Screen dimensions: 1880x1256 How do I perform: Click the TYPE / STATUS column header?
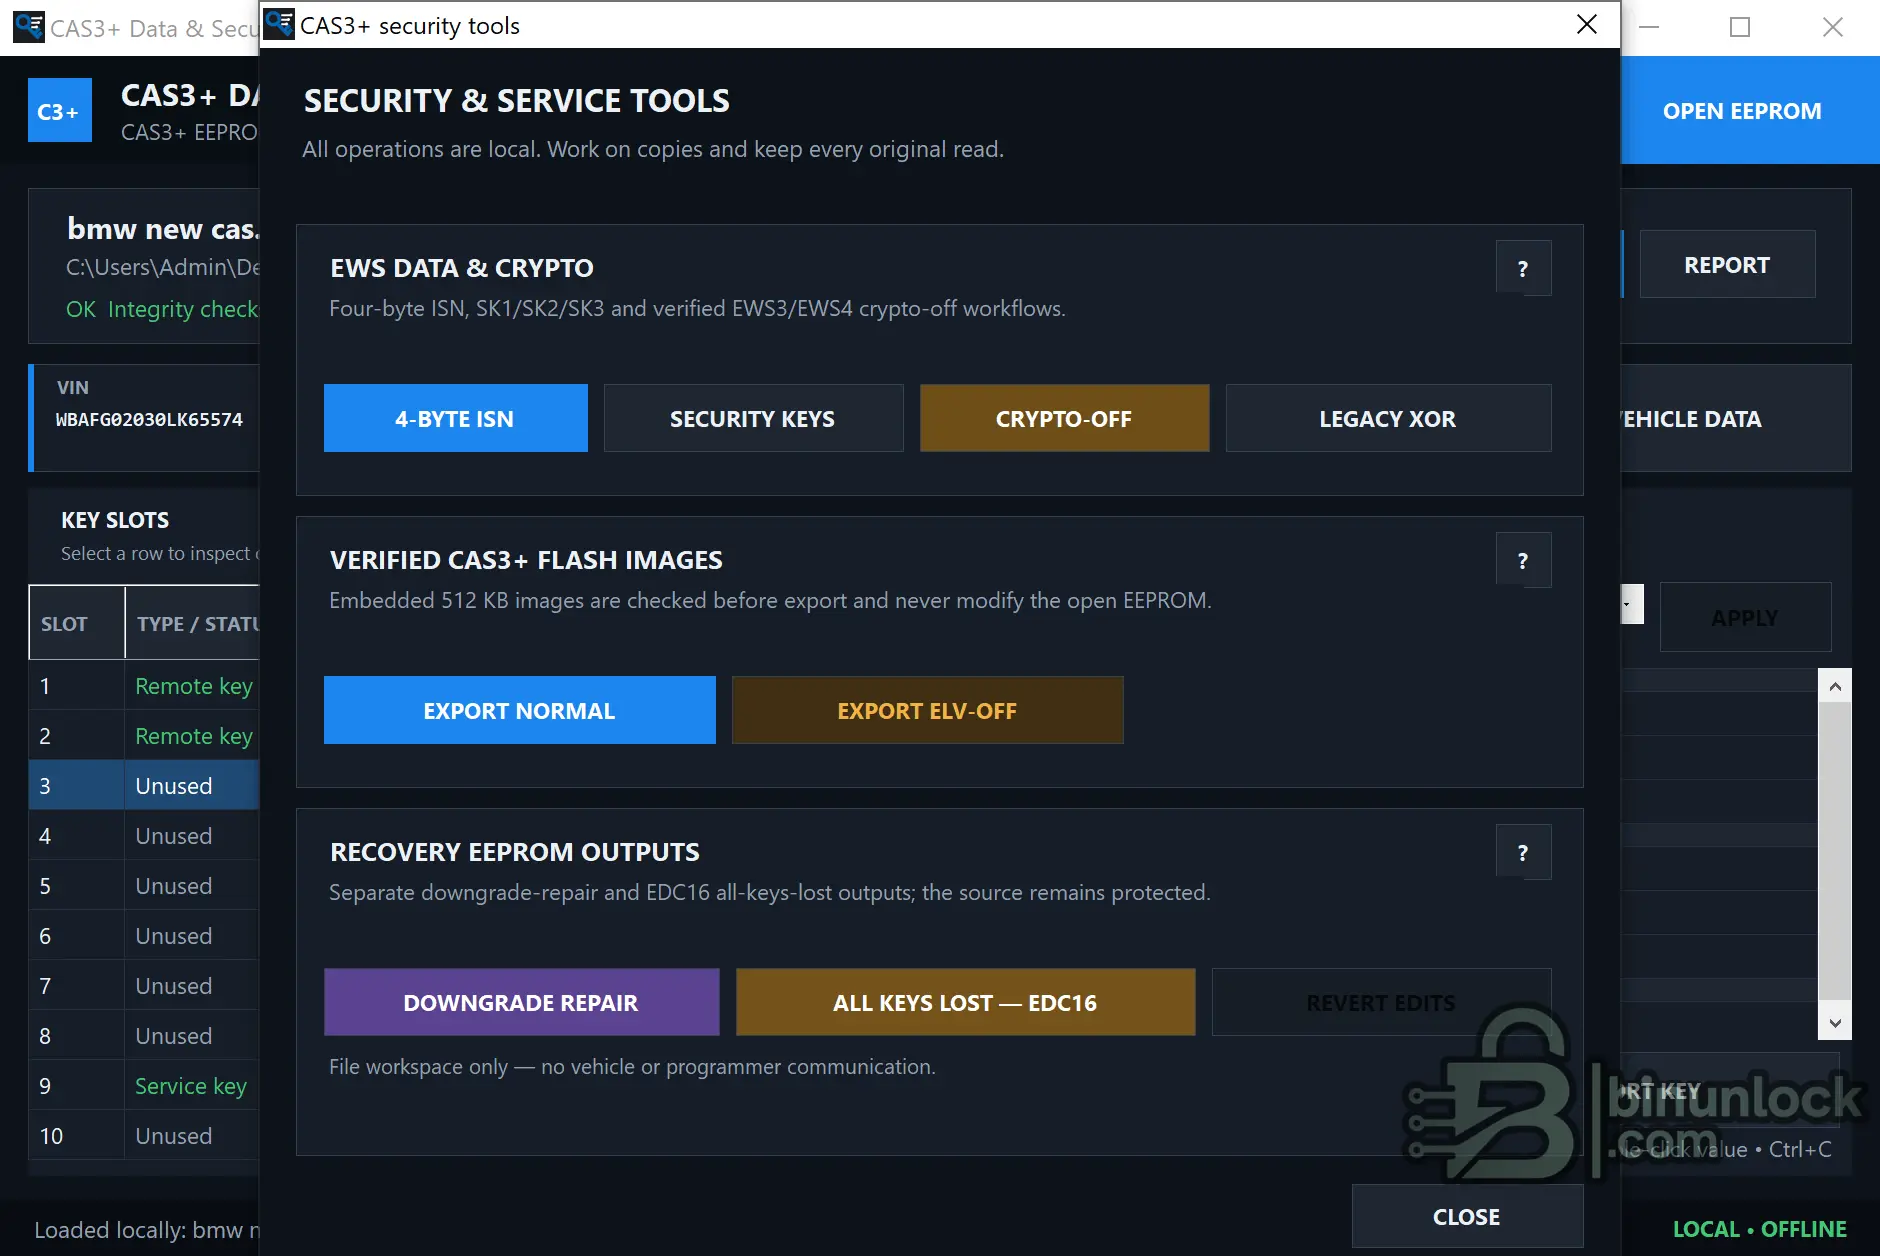192,623
